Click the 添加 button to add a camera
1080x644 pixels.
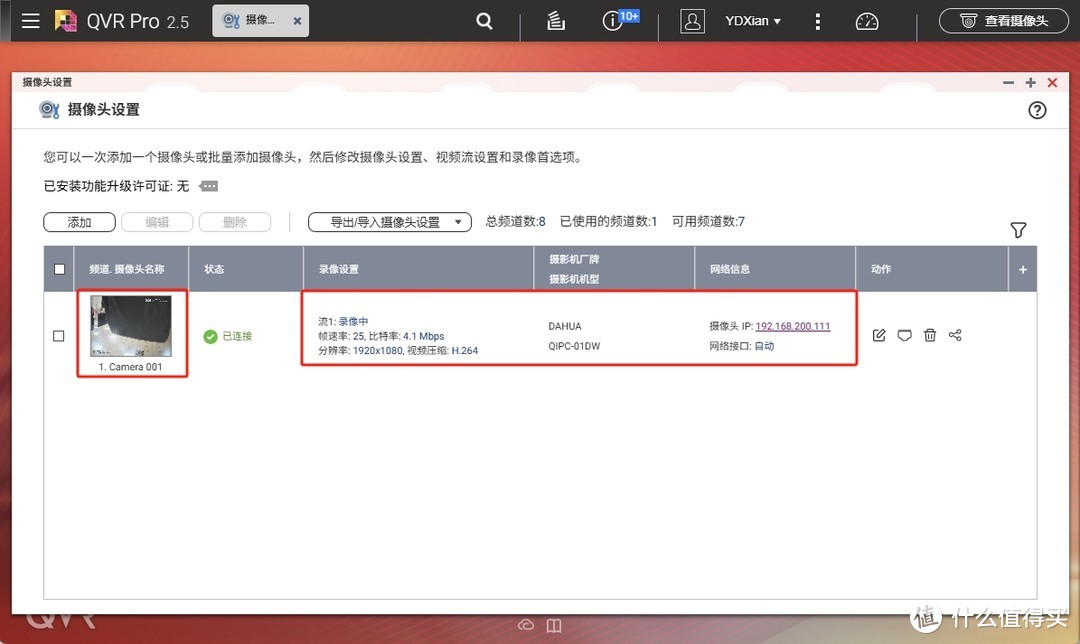tap(79, 222)
